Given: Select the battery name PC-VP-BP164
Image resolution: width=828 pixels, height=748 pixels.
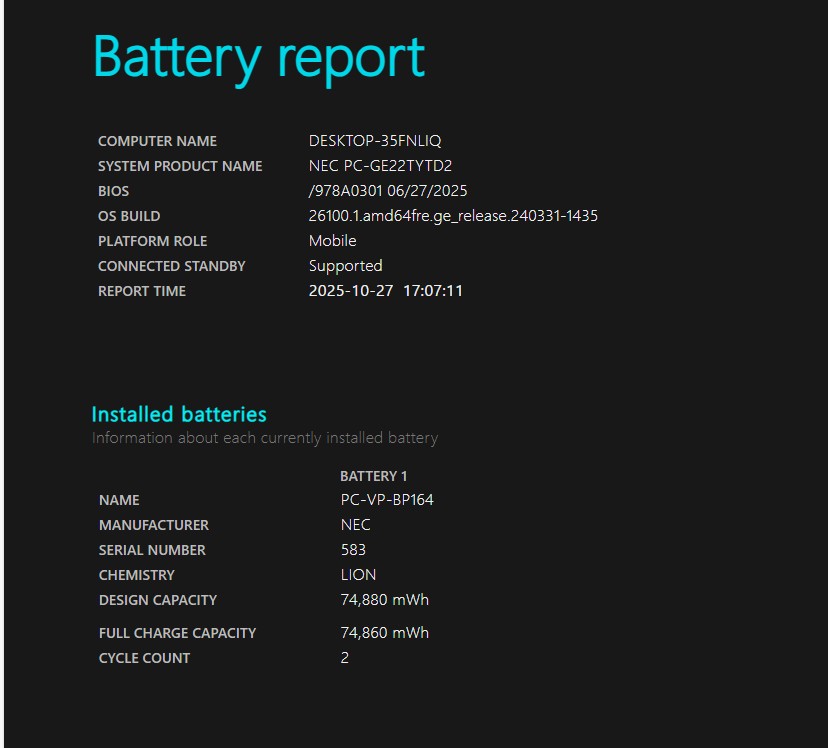Looking at the screenshot, I should click(386, 500).
